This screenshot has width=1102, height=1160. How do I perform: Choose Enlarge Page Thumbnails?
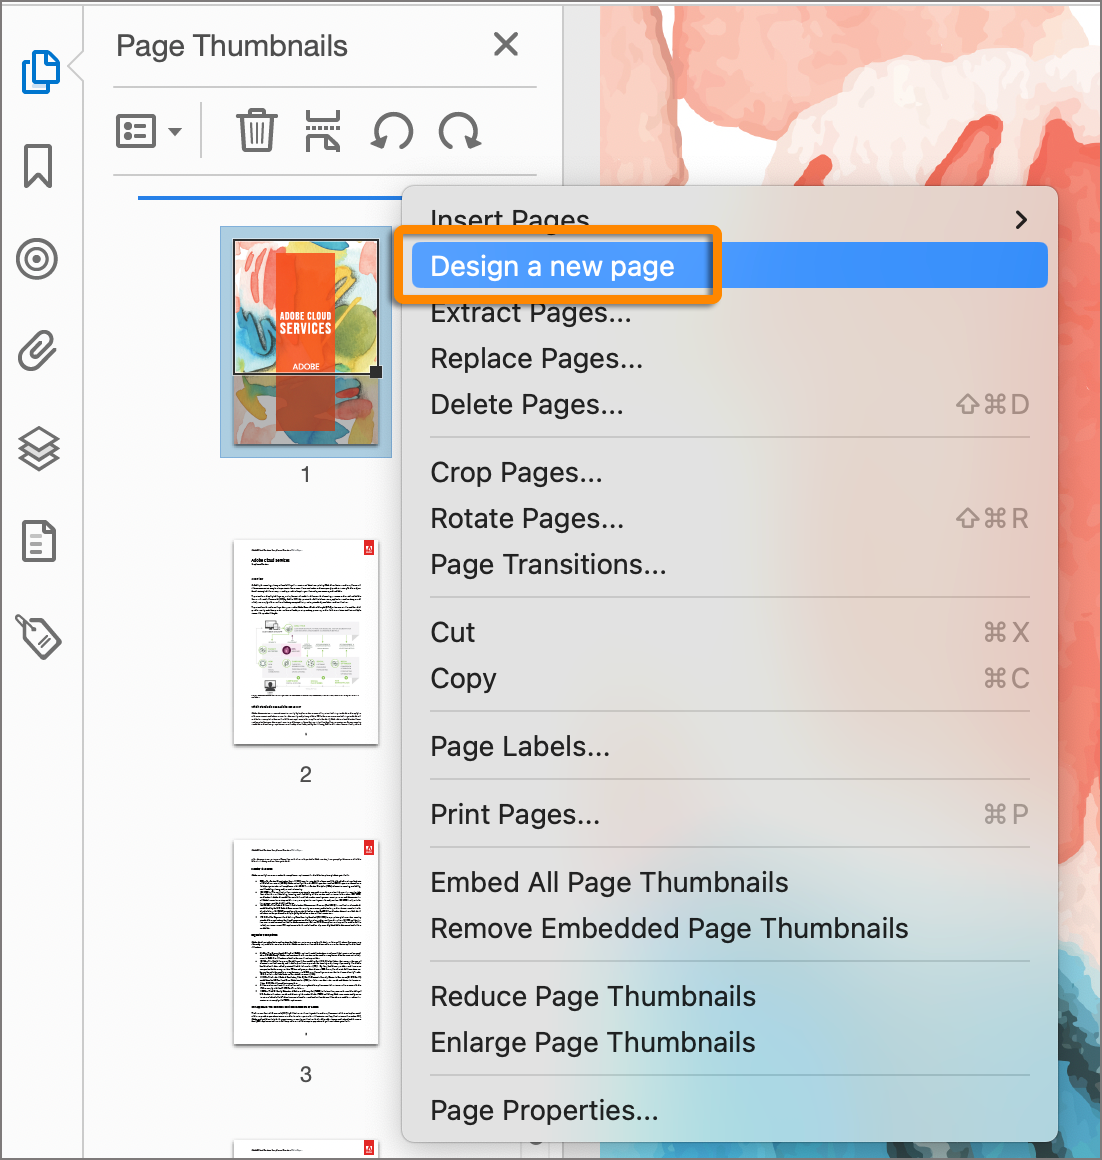[729, 1042]
